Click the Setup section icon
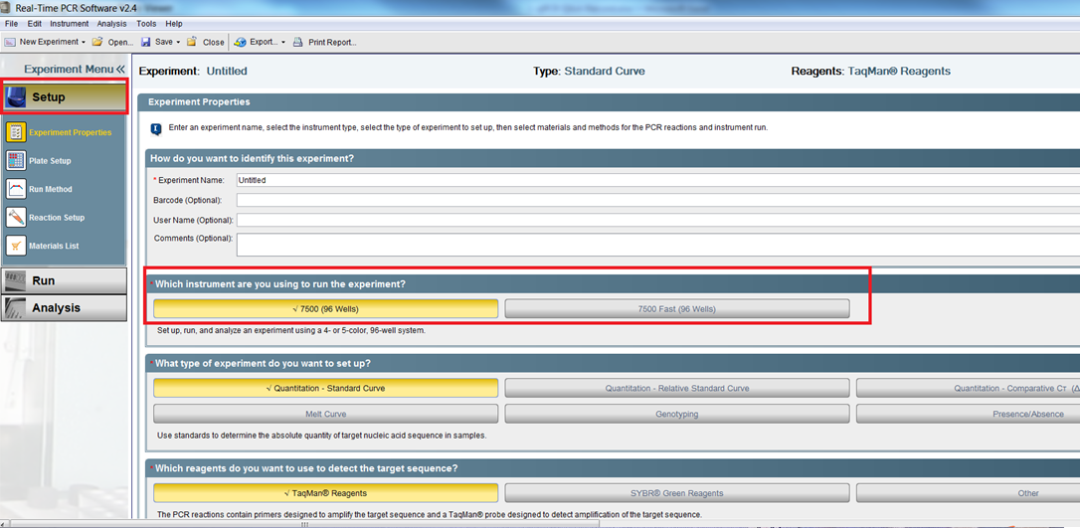This screenshot has width=1080, height=528. coord(16,97)
